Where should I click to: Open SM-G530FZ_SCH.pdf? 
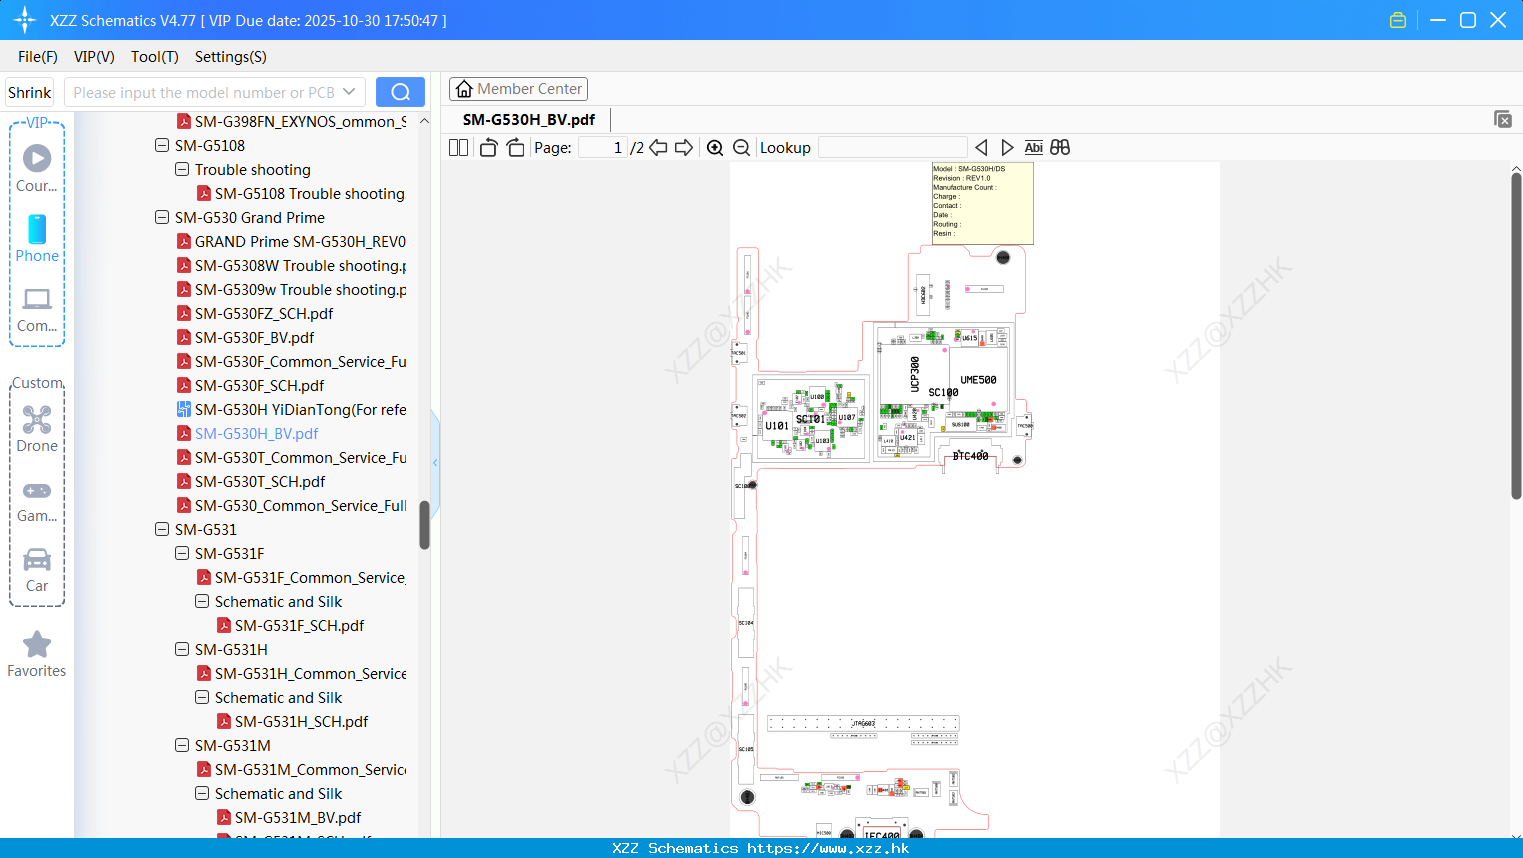point(264,313)
